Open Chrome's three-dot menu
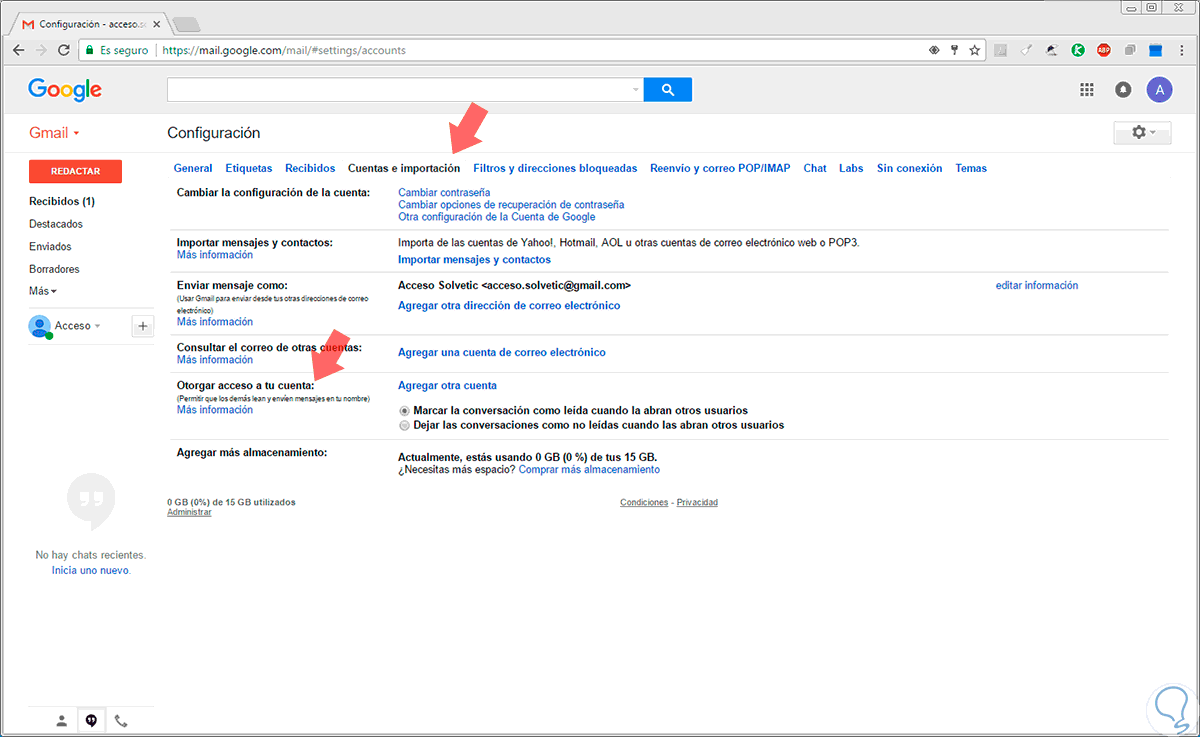 coord(1180,50)
